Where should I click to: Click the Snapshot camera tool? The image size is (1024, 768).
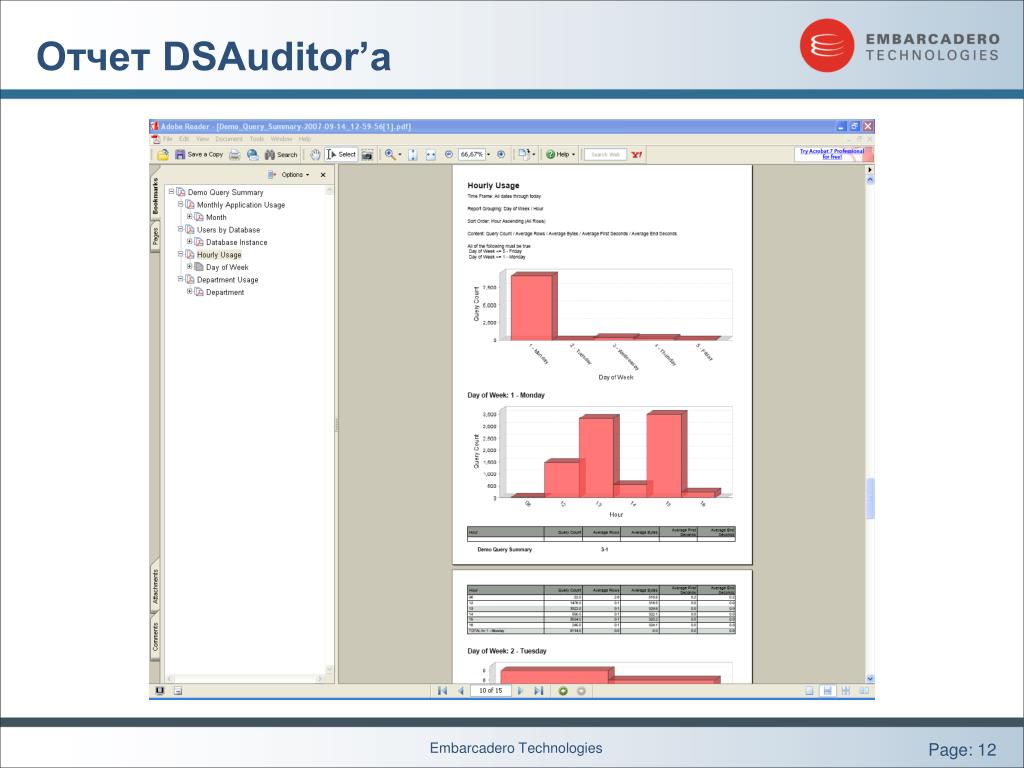coord(368,155)
